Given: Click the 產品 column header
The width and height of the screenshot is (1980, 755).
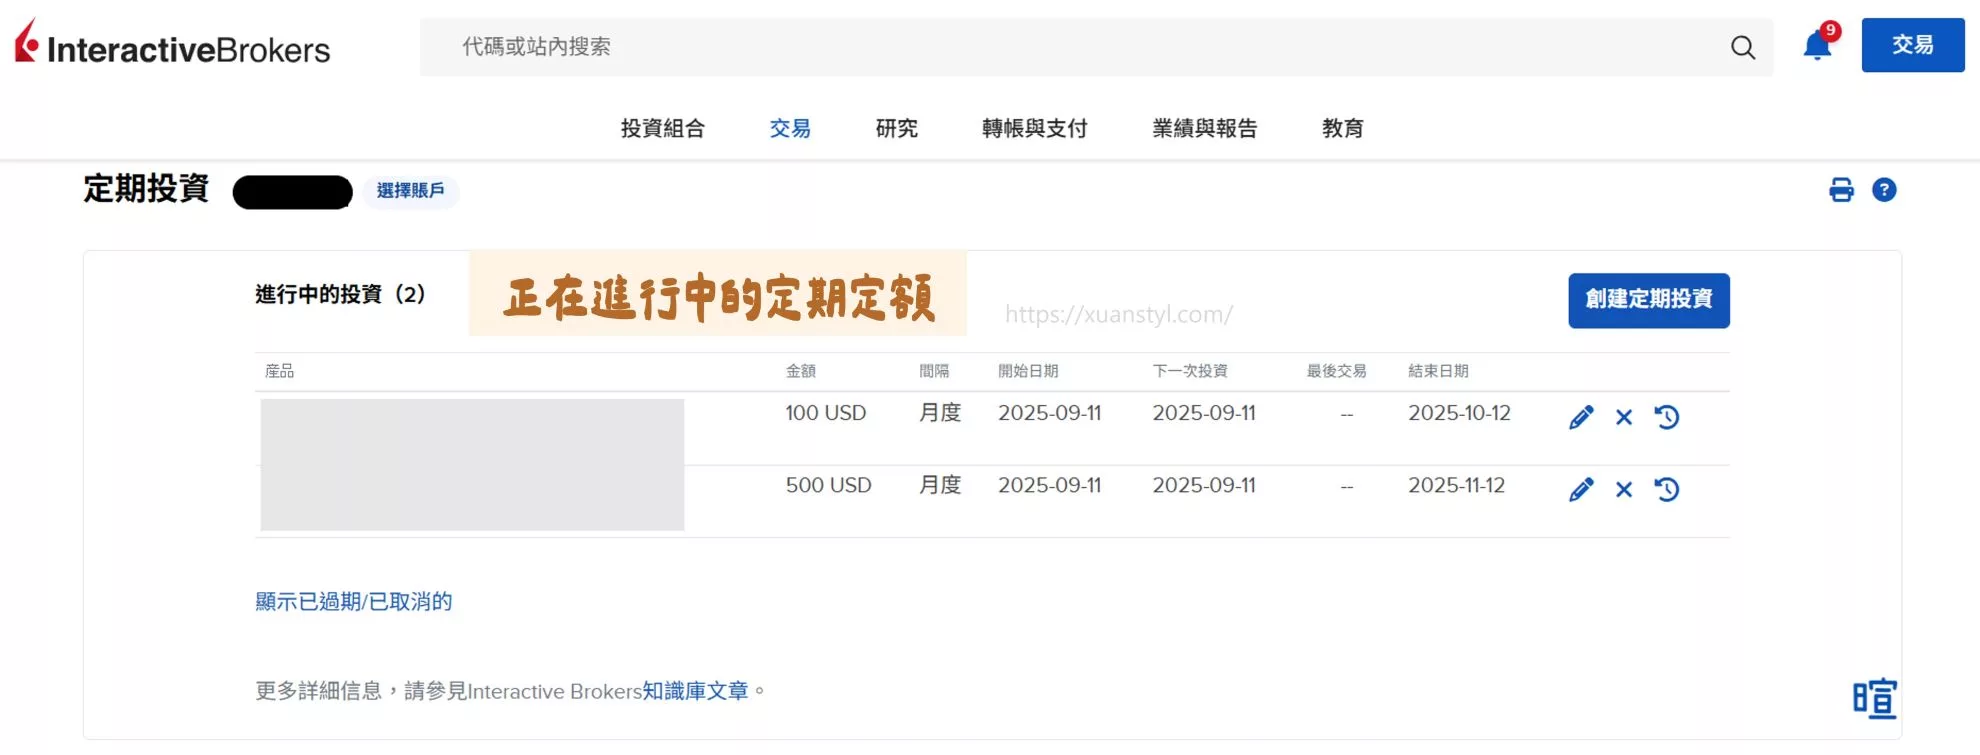Looking at the screenshot, I should coord(280,371).
